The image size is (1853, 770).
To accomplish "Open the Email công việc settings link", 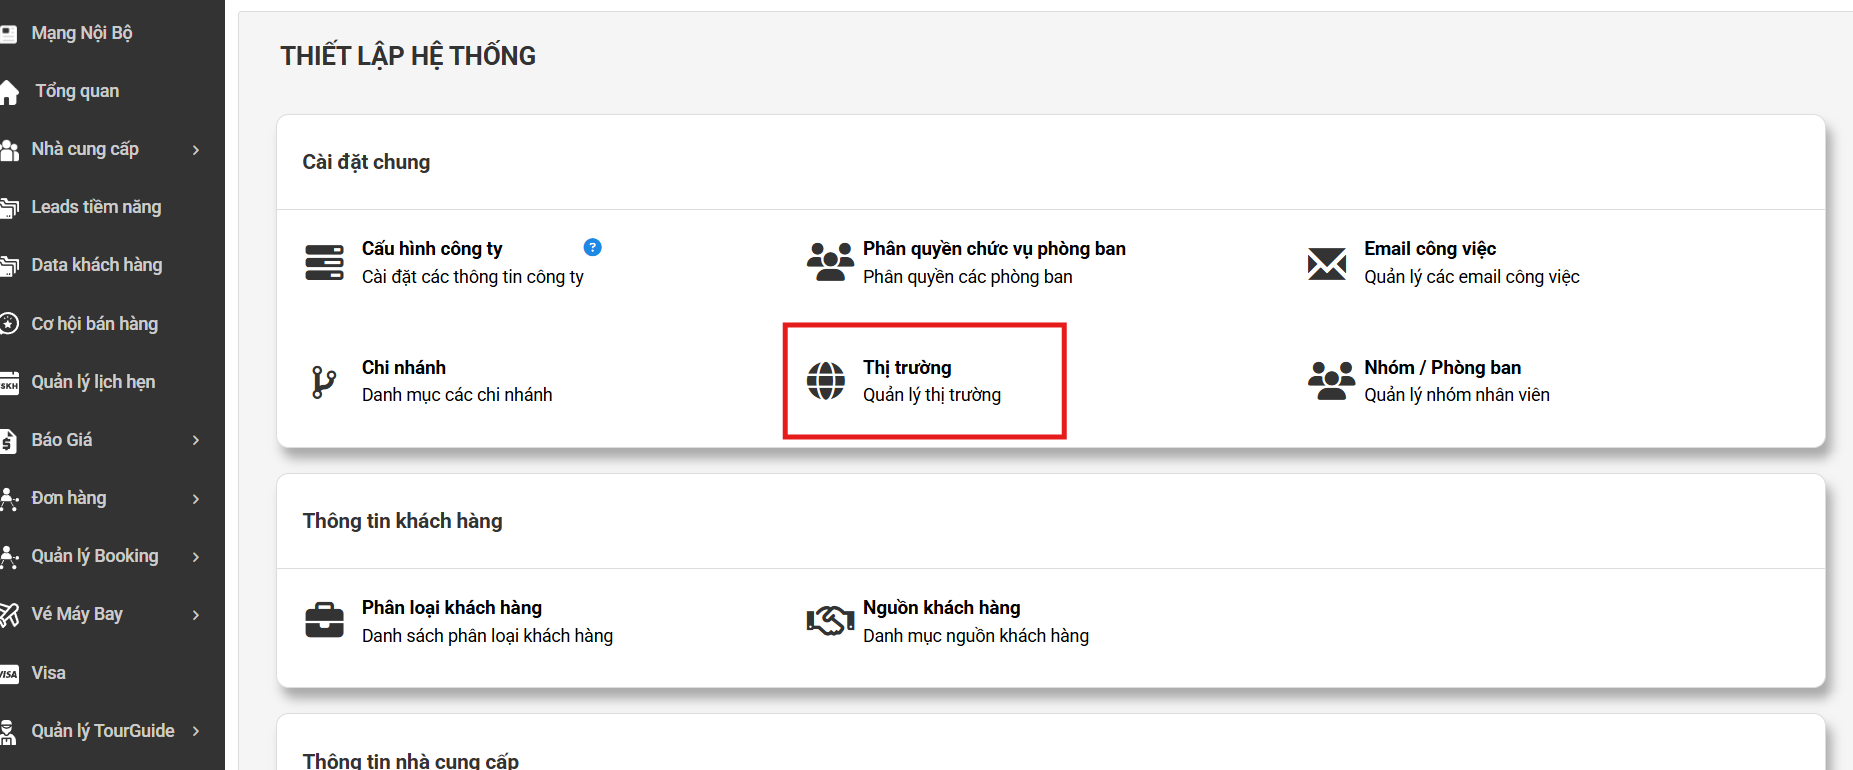I will [1430, 249].
